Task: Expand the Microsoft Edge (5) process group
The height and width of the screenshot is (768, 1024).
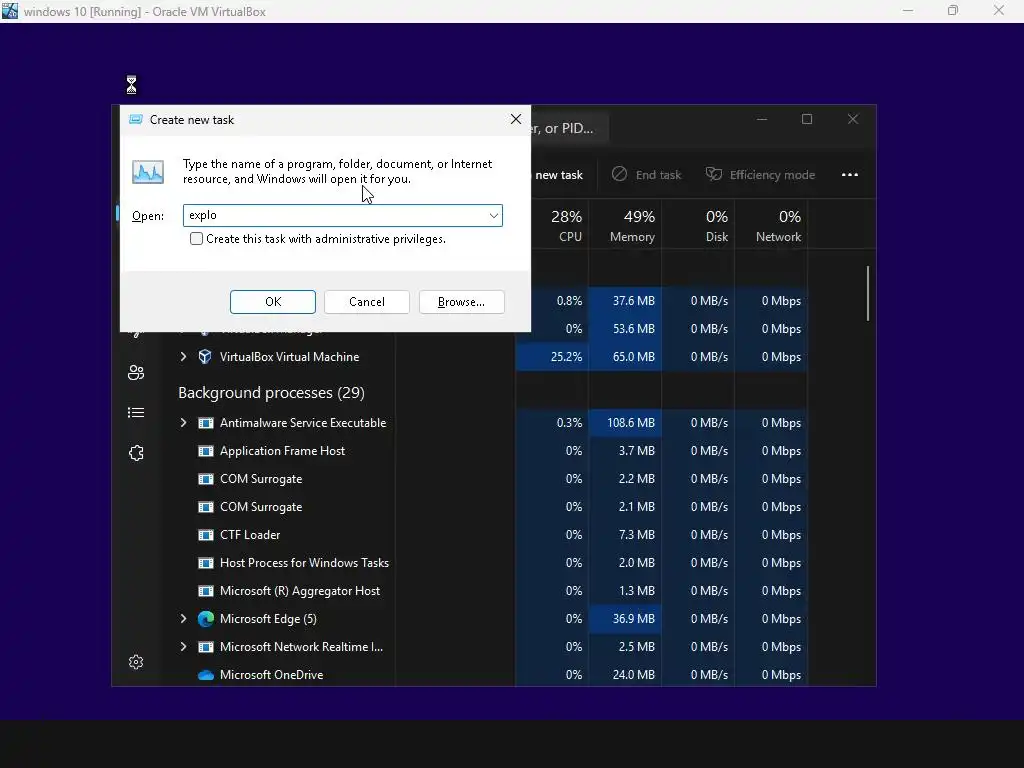Action: (x=184, y=619)
